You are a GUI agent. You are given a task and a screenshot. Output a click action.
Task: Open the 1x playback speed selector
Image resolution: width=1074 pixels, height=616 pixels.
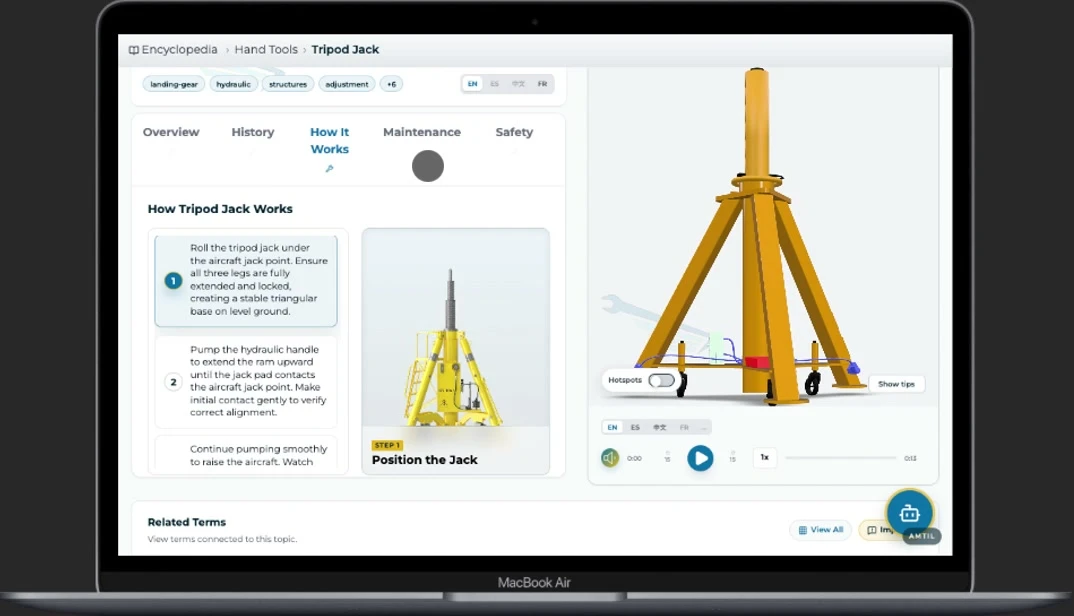click(x=765, y=457)
